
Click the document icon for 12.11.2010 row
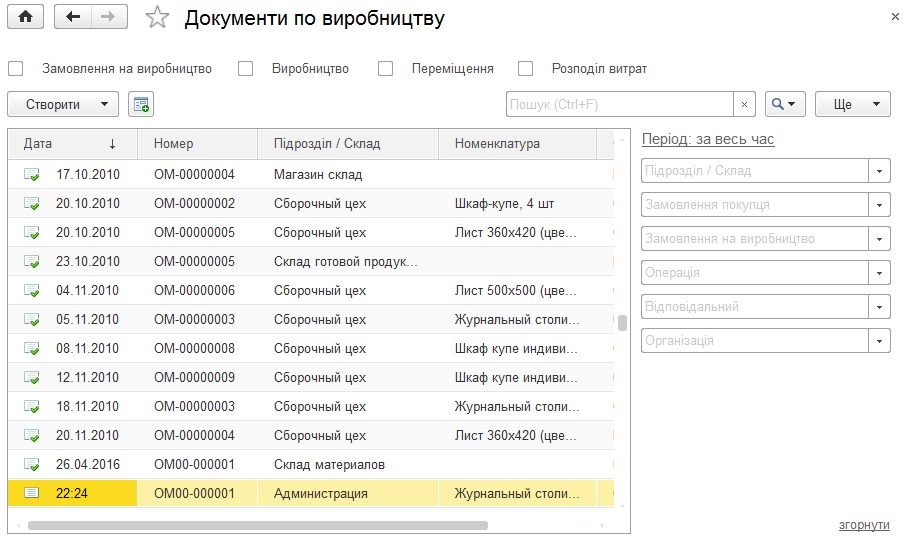point(32,377)
